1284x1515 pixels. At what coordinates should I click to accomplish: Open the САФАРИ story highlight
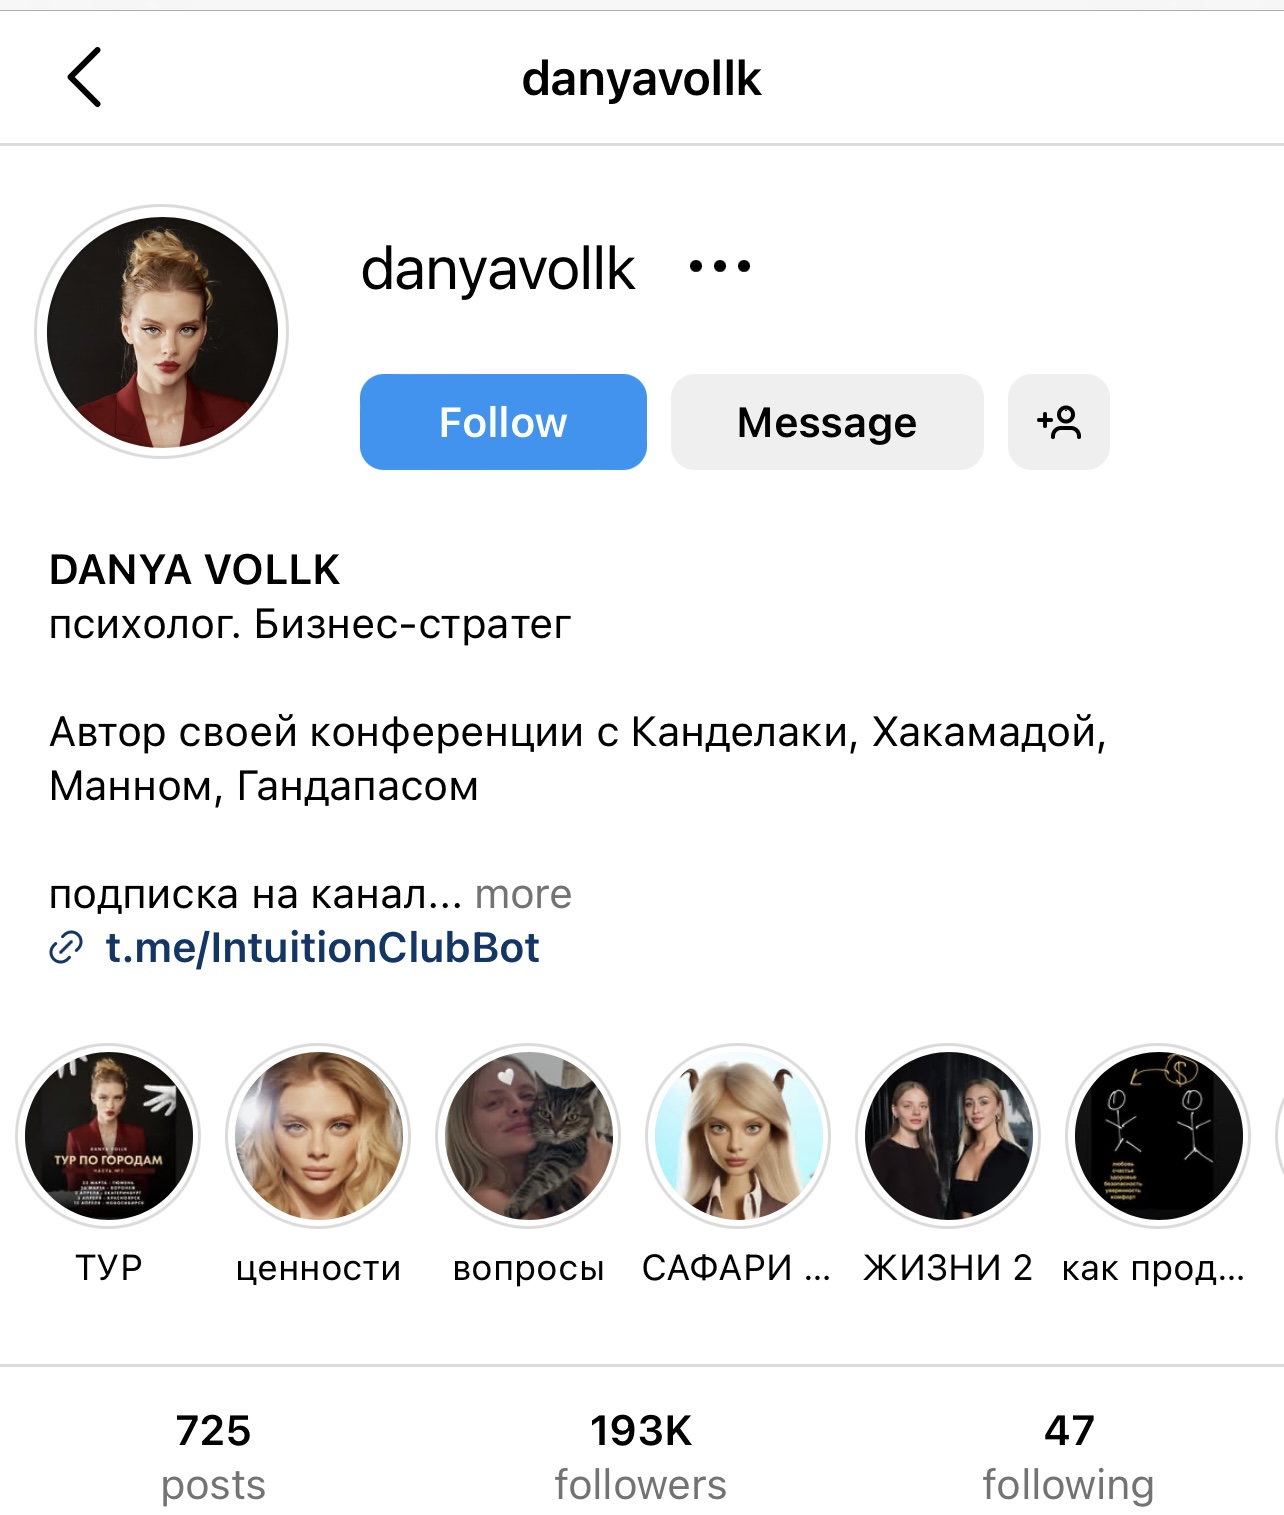click(739, 1136)
